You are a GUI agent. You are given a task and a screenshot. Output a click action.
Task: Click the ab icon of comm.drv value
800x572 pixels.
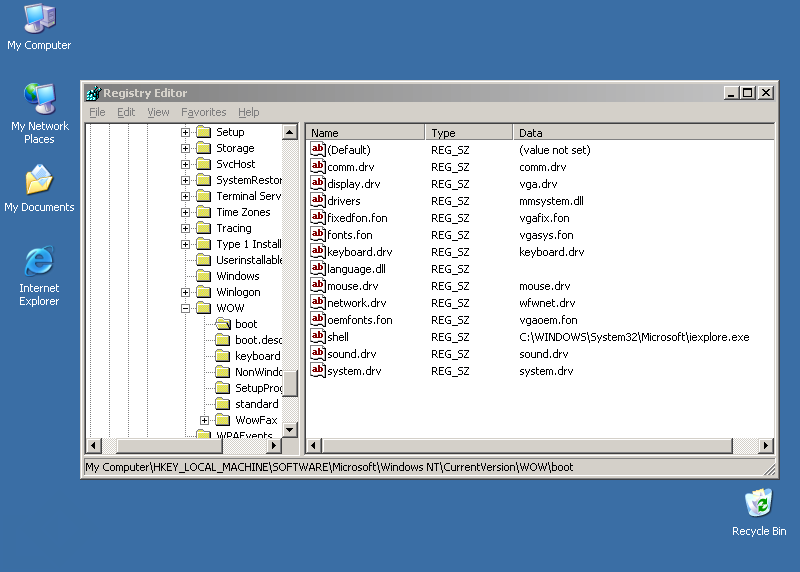pyautogui.click(x=318, y=166)
